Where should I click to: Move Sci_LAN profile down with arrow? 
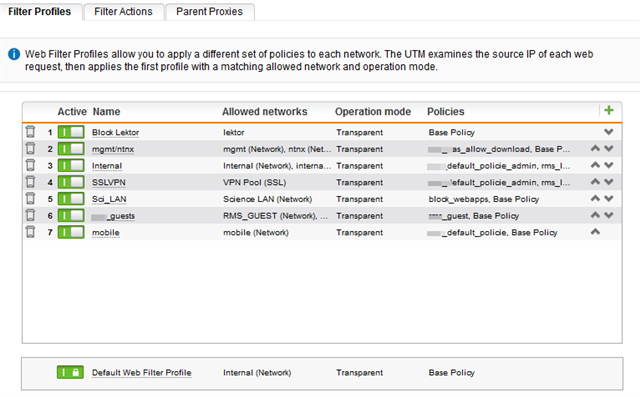point(609,198)
